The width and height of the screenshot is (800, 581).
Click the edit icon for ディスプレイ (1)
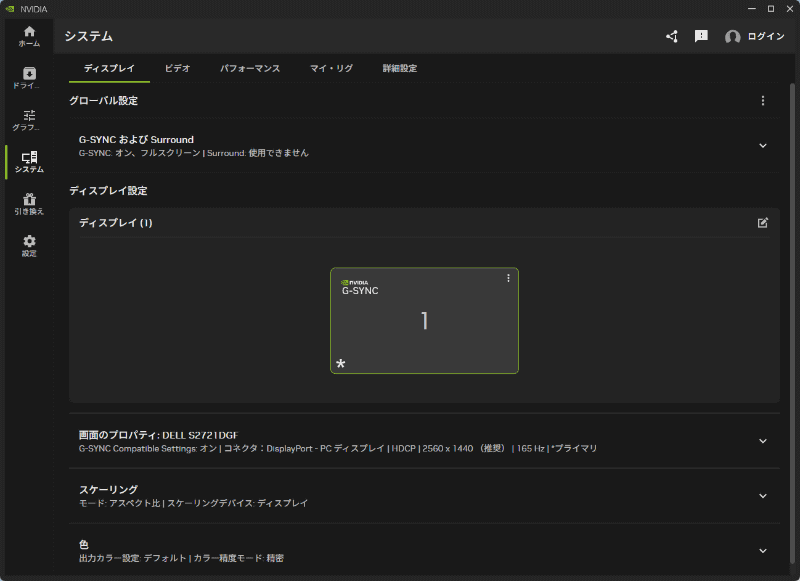click(x=762, y=222)
